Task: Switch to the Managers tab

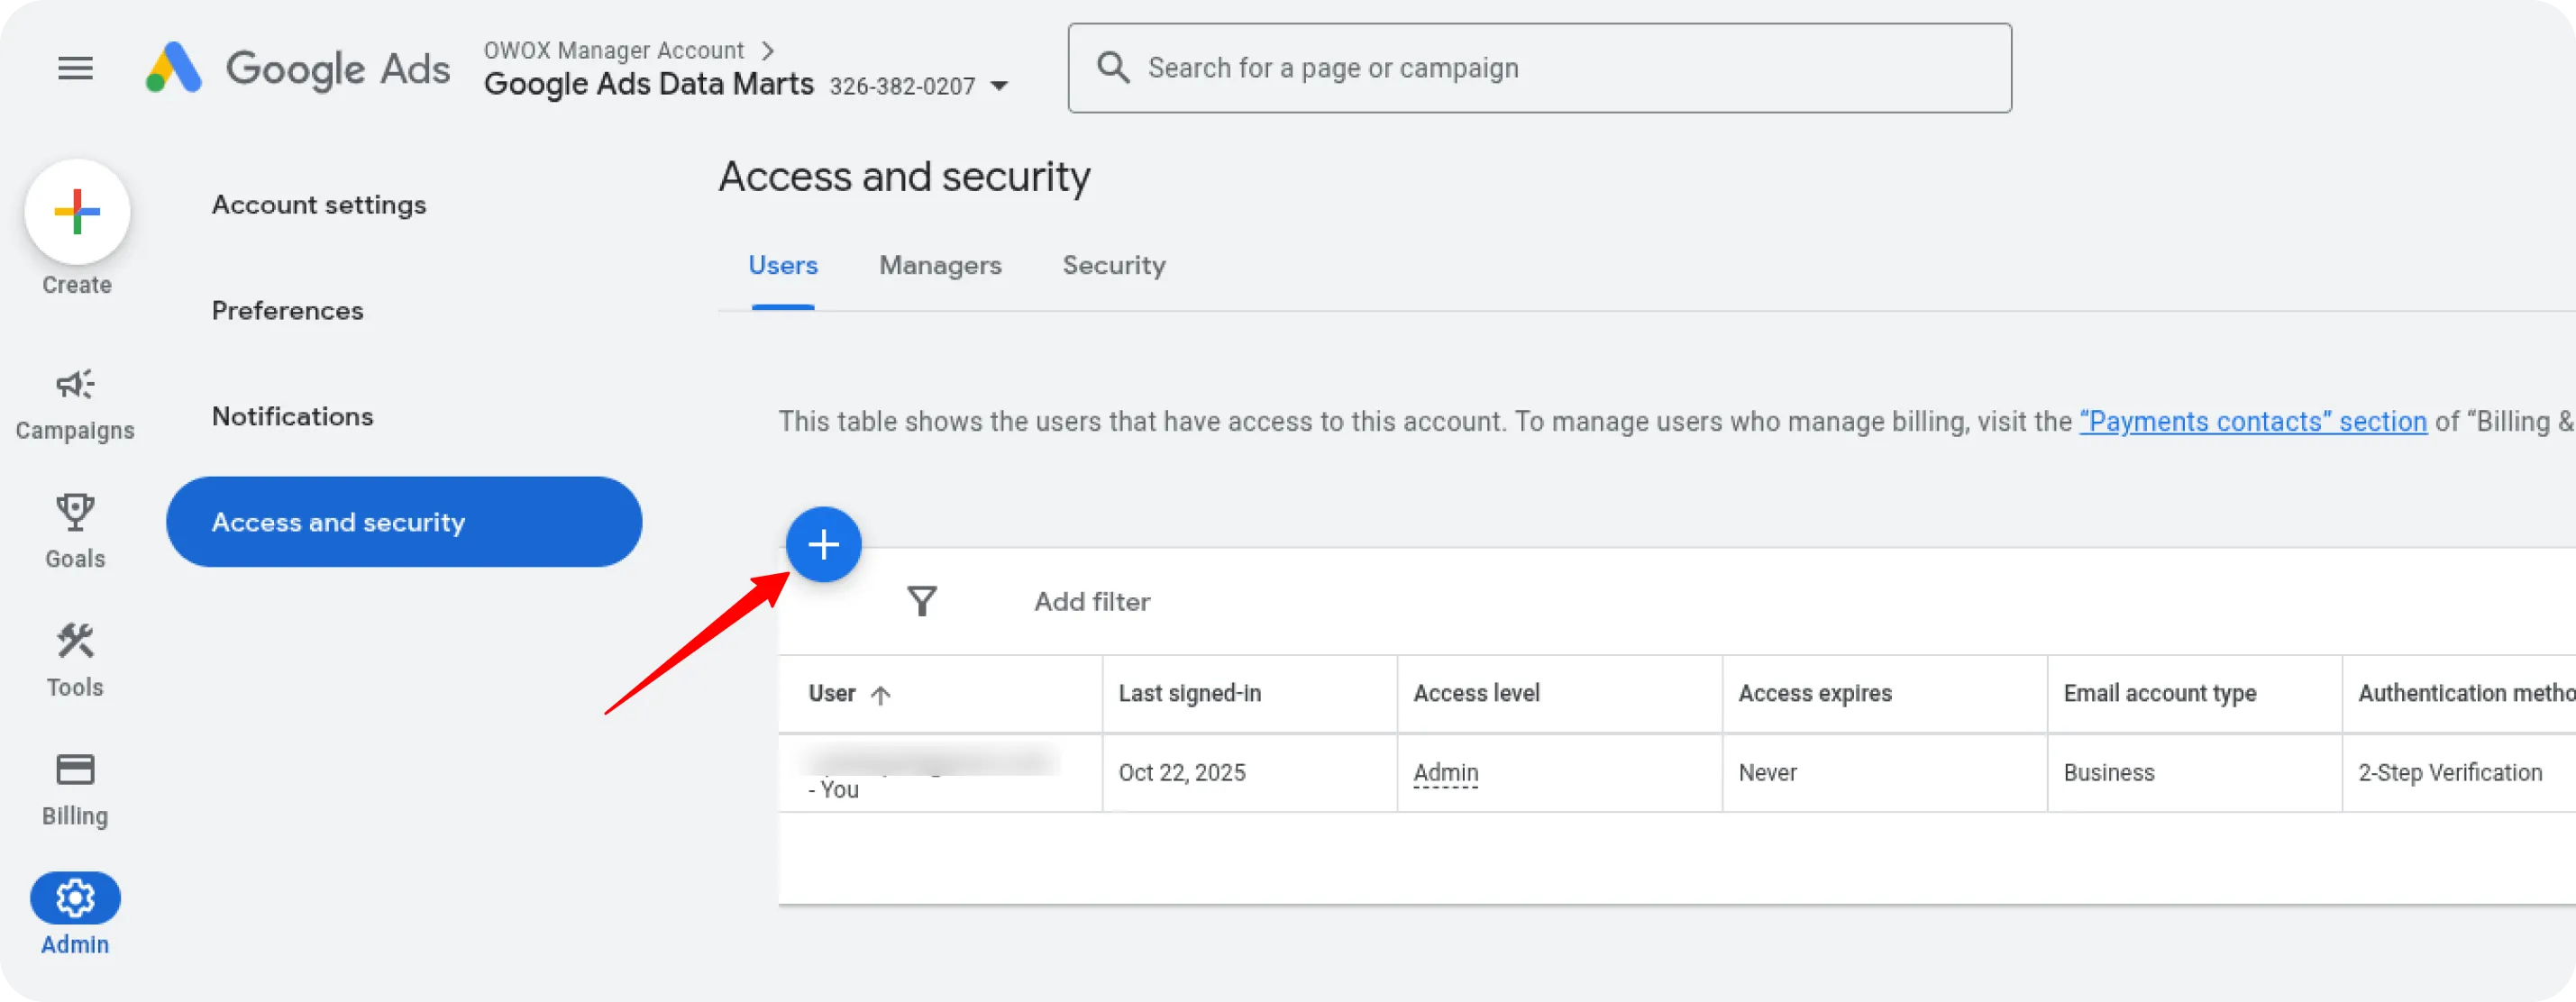Action: (940, 265)
